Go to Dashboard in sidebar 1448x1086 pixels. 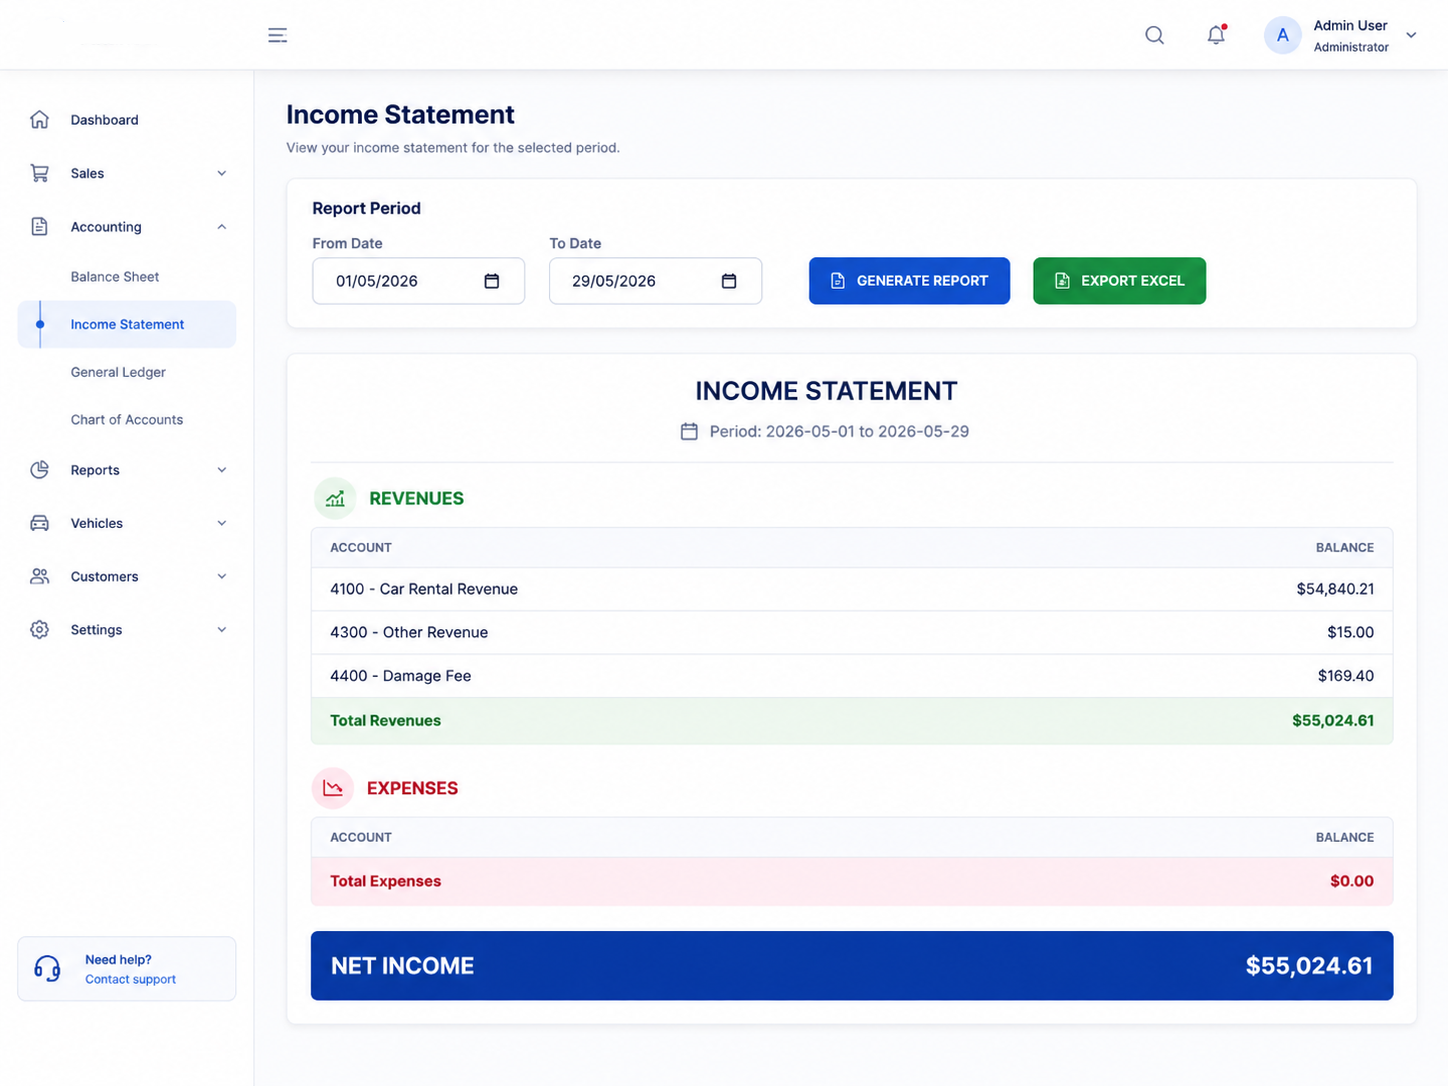click(x=127, y=120)
